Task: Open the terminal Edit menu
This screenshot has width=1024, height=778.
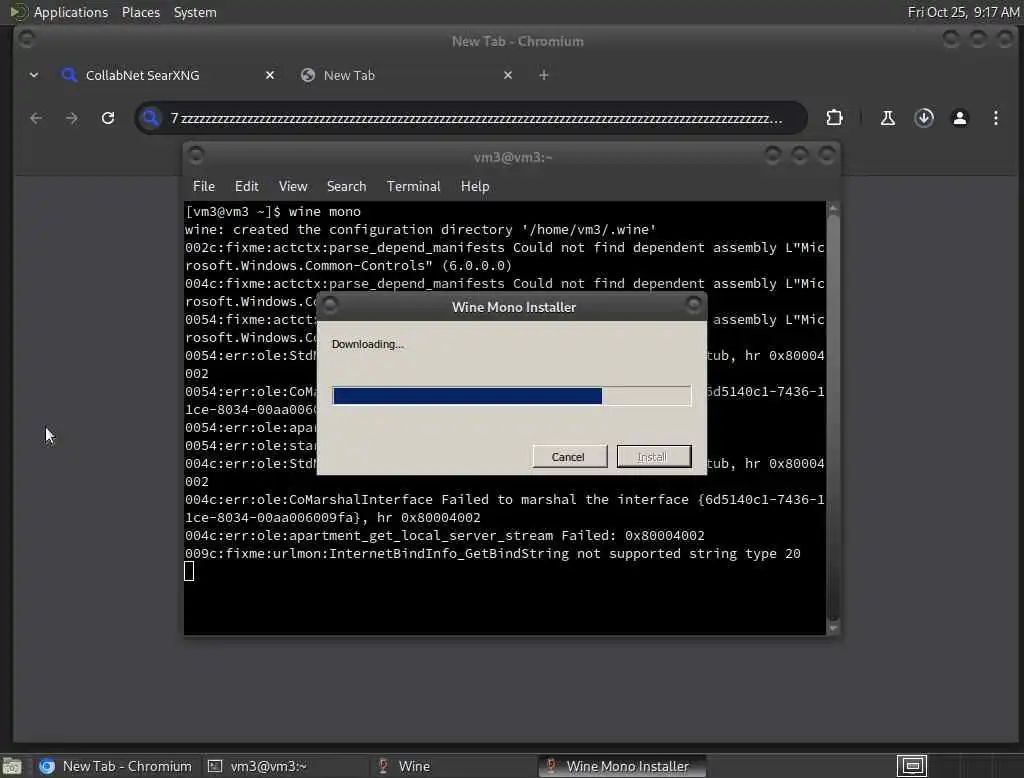Action: tap(246, 186)
